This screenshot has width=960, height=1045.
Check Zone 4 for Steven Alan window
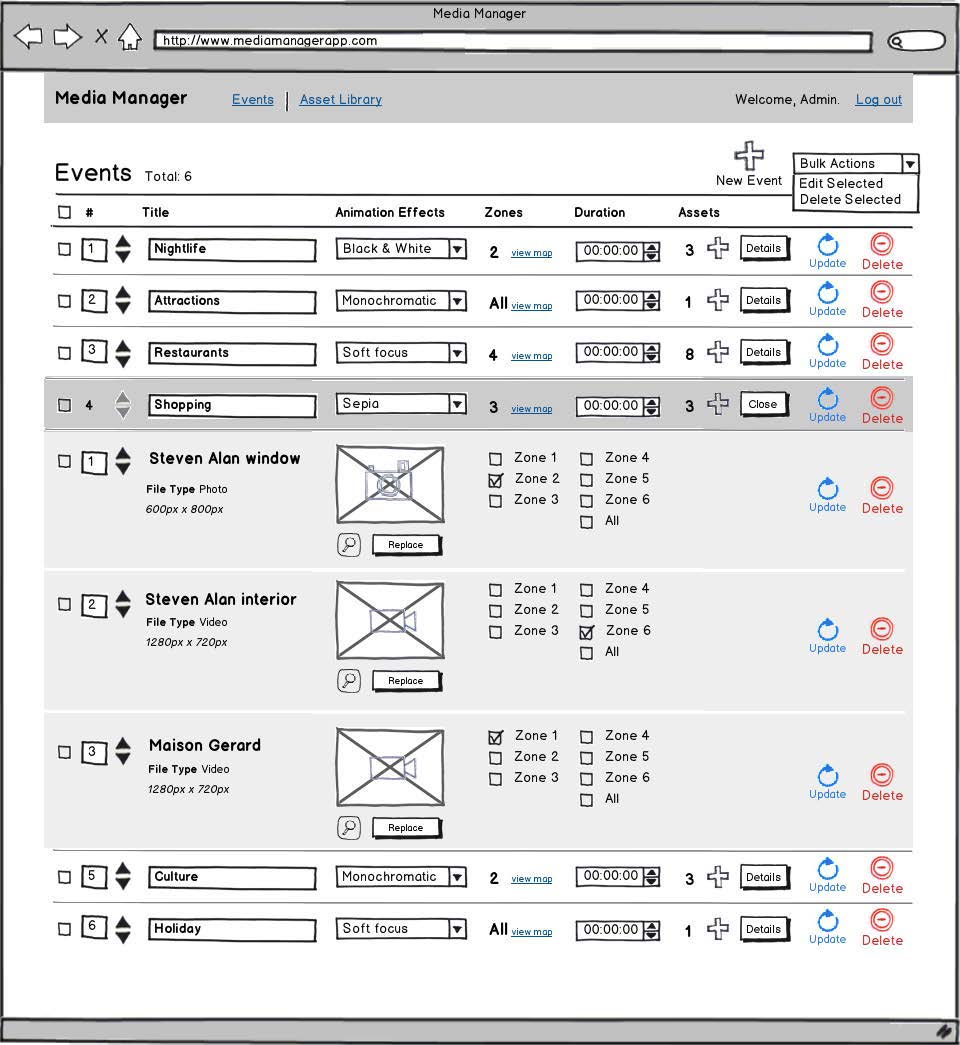coord(587,459)
